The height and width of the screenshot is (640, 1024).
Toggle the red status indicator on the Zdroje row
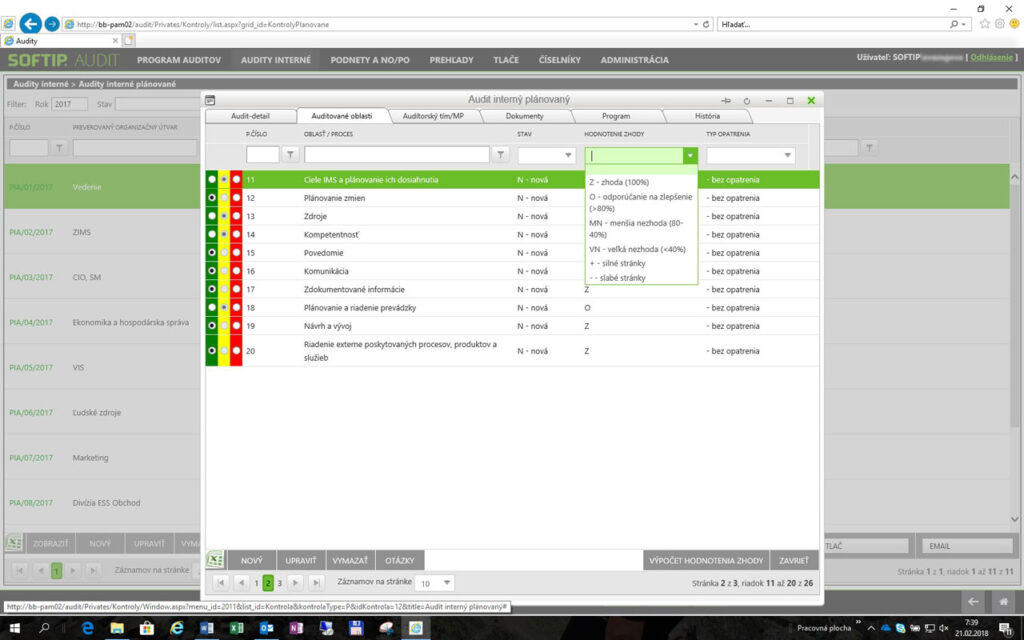239,218
